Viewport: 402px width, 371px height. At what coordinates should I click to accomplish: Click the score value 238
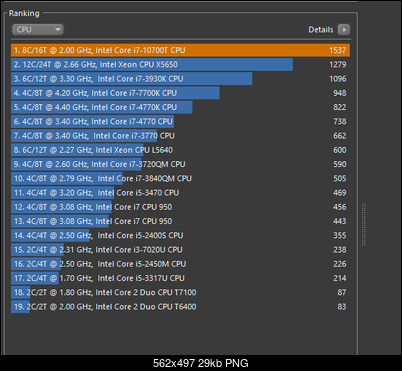(340, 250)
